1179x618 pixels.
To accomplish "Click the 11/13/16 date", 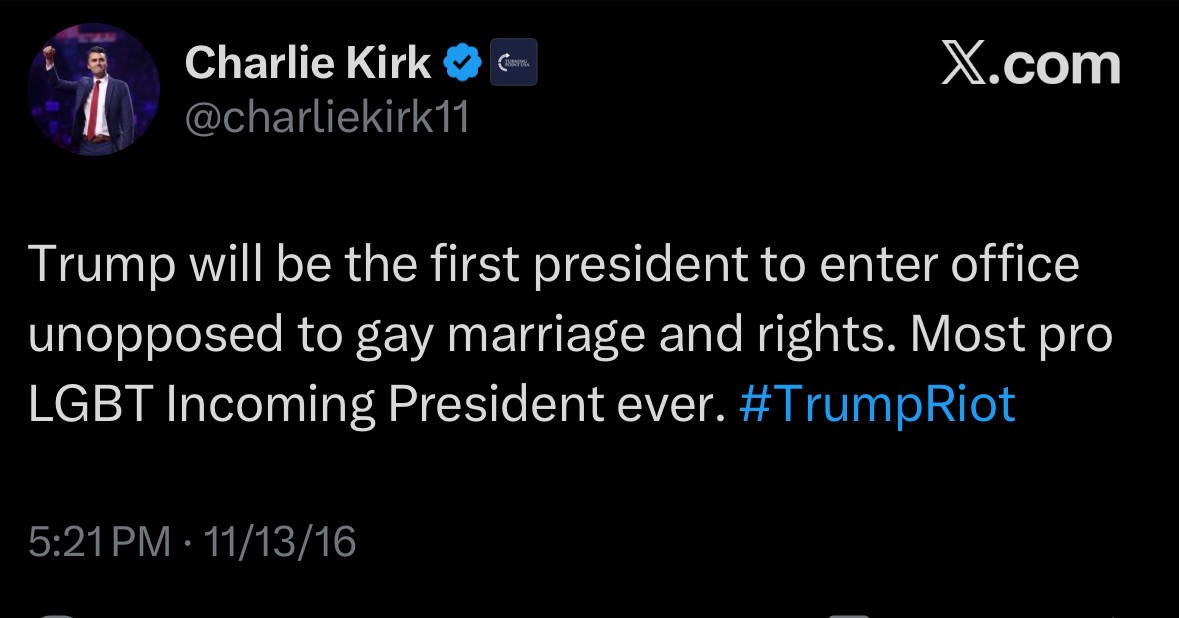I will pos(282,541).
